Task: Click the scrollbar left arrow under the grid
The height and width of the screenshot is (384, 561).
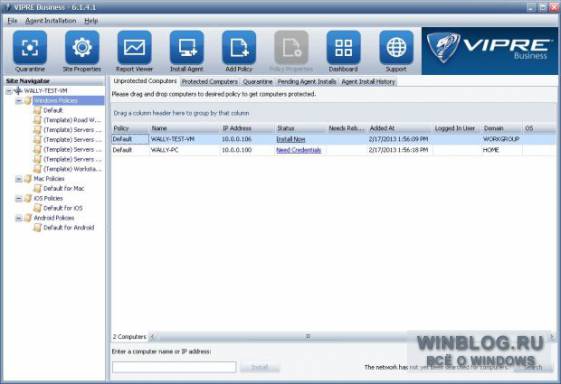Action: 152,337
